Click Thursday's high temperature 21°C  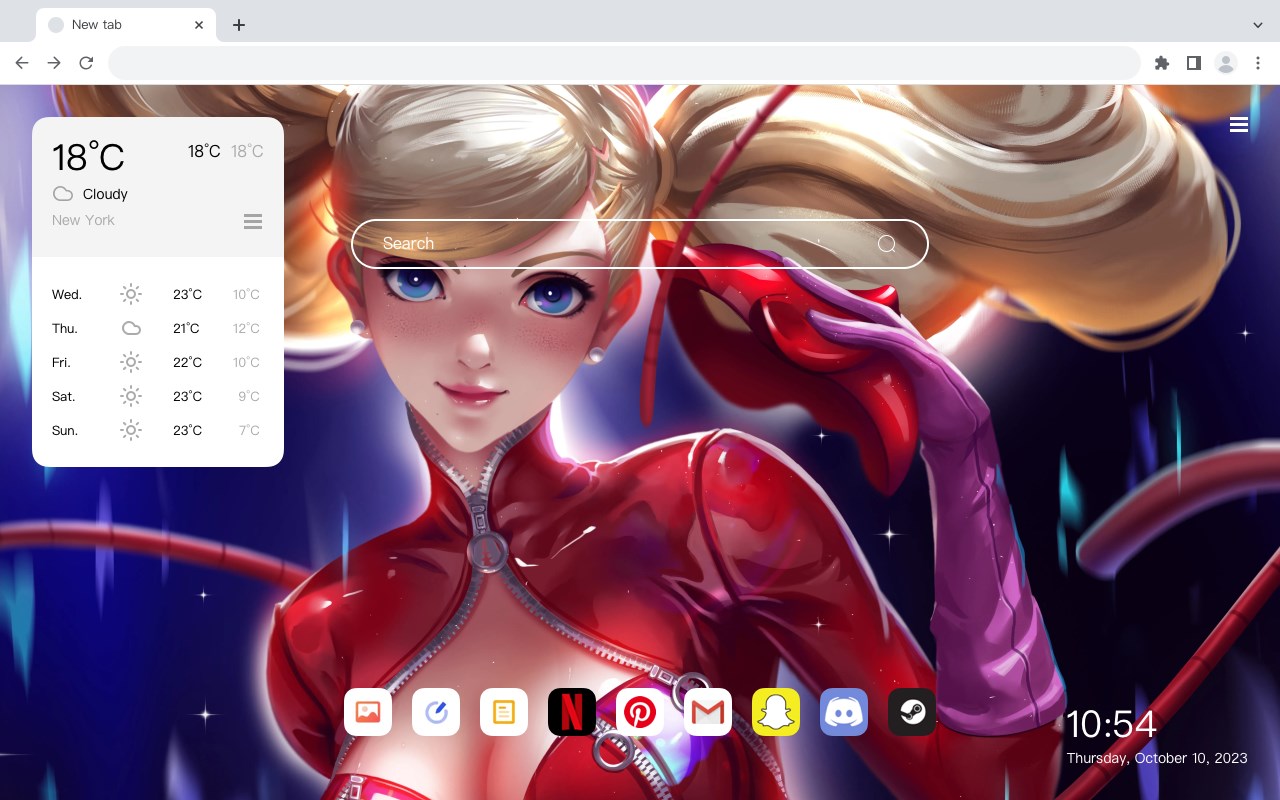[x=187, y=328]
